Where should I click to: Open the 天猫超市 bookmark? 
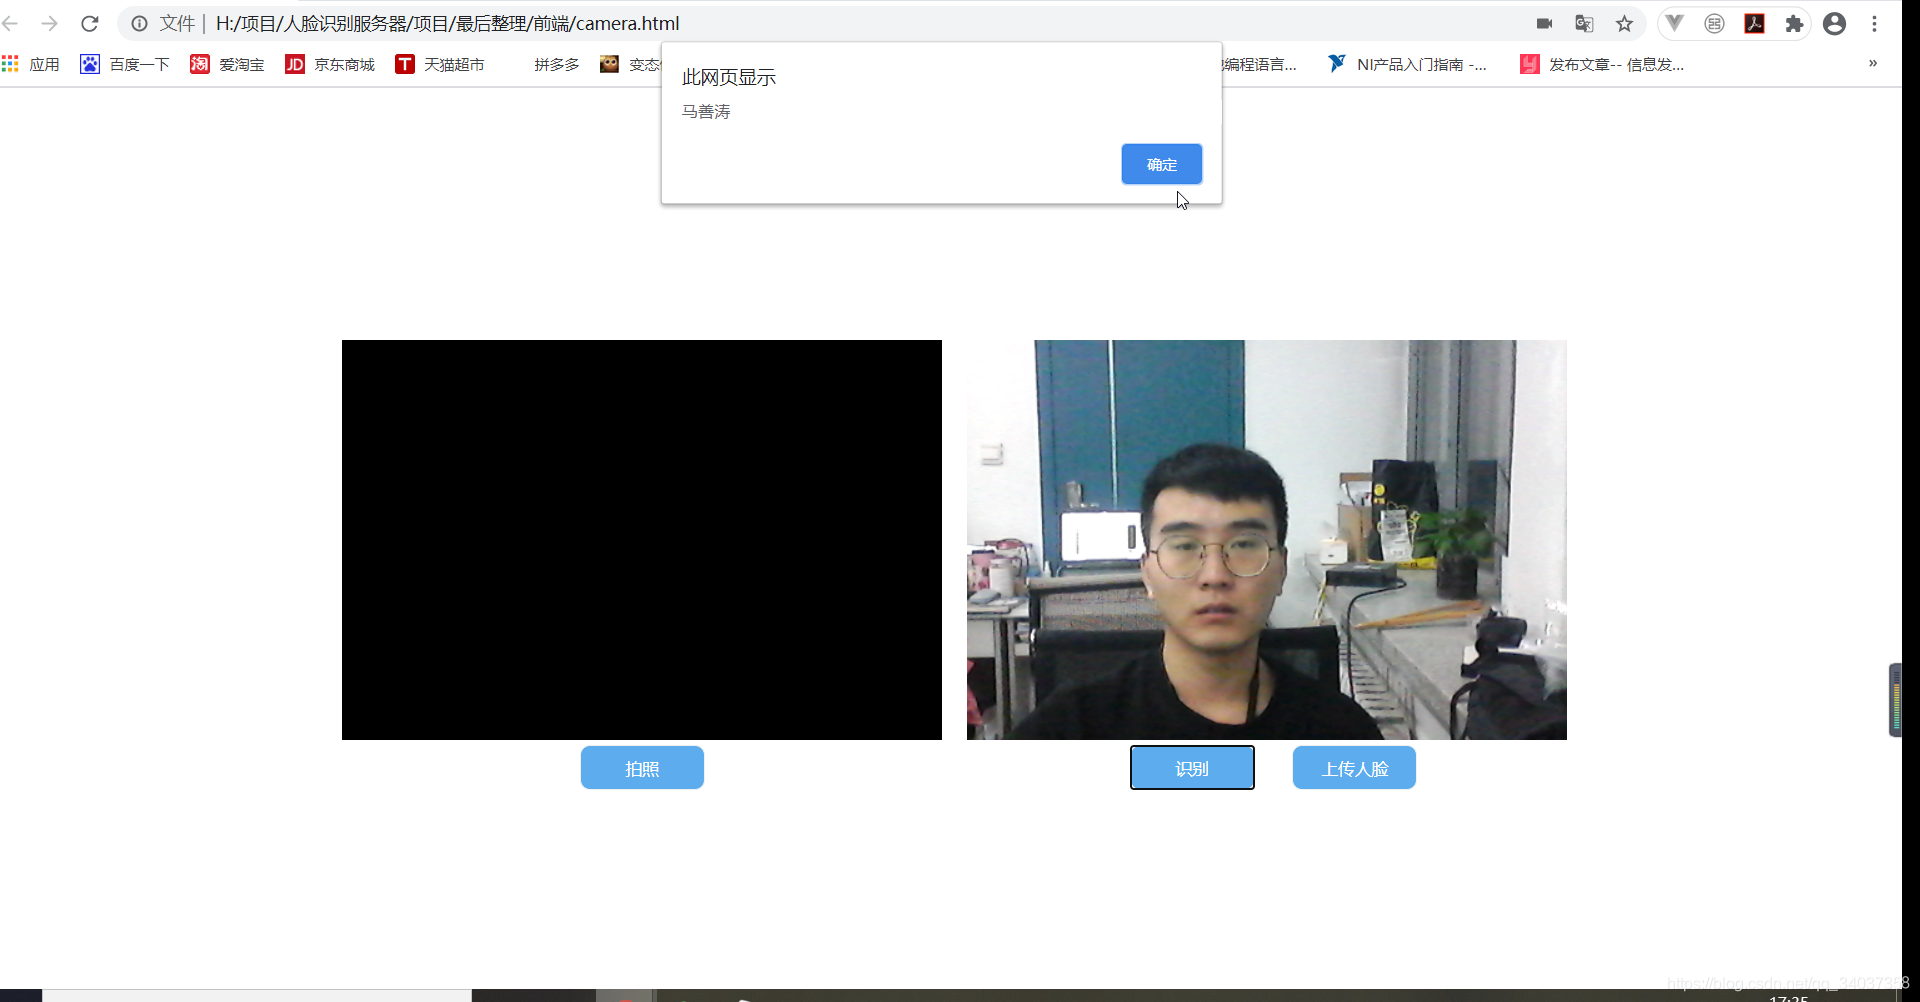point(440,64)
